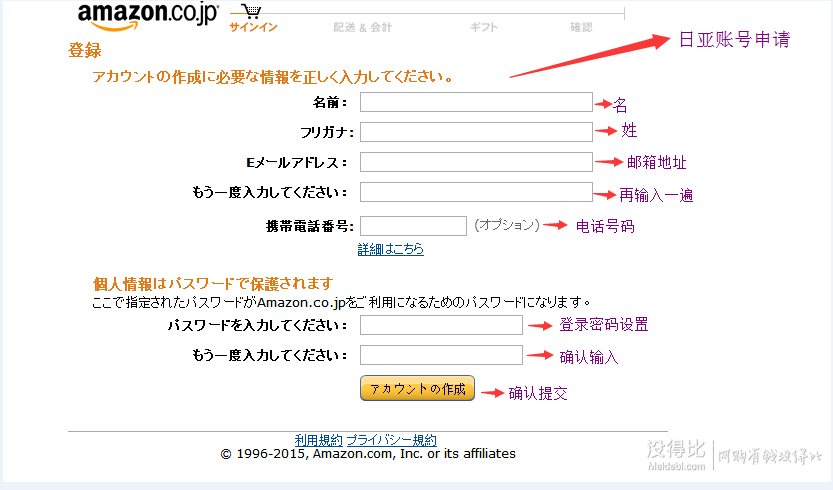Open the 利用規約 link

click(x=318, y=440)
